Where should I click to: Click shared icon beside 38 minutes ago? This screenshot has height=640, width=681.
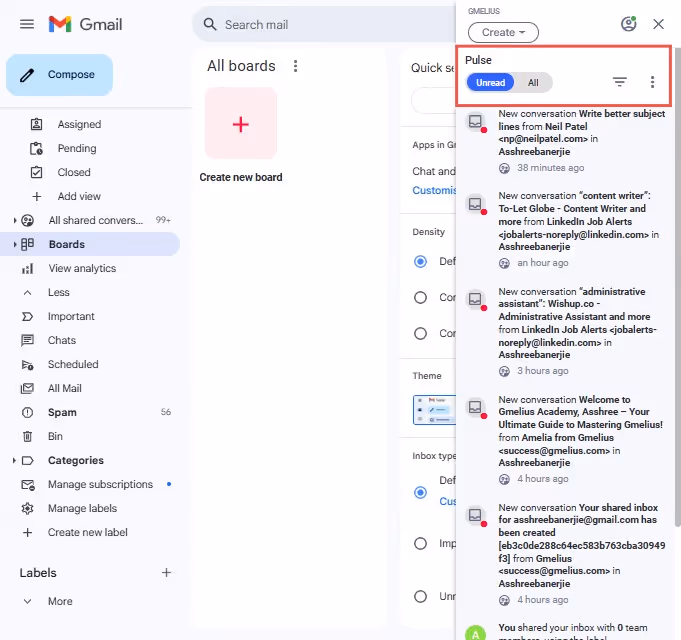pos(504,168)
